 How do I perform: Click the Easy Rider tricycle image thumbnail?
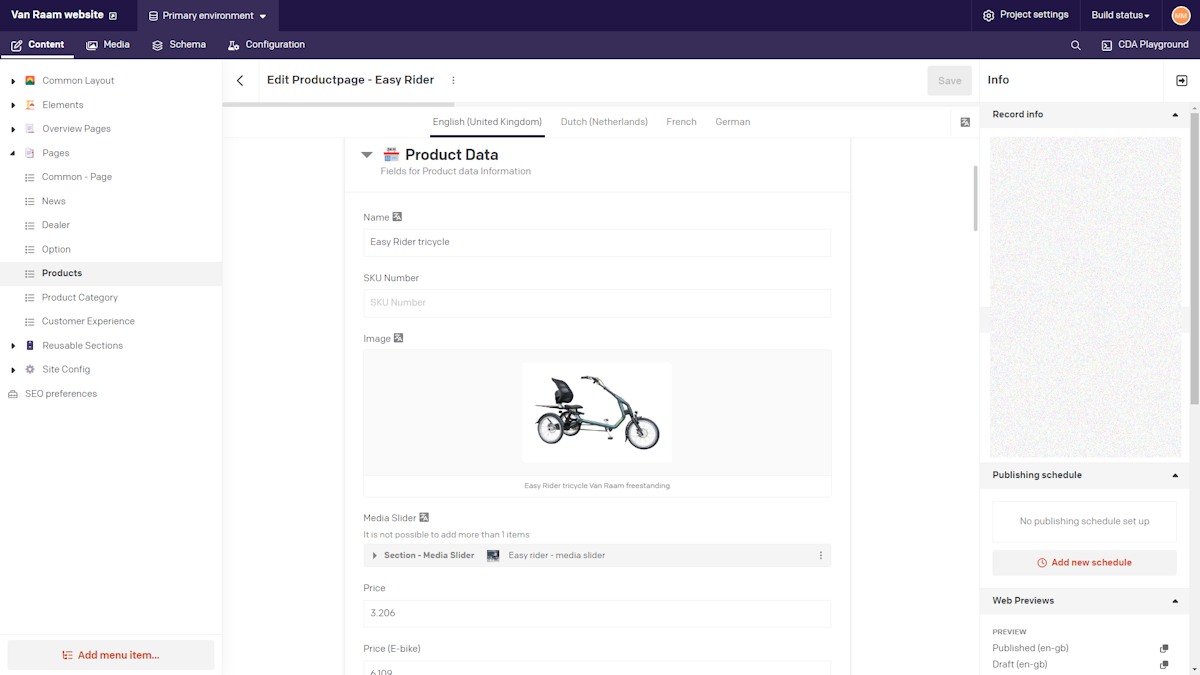(597, 413)
